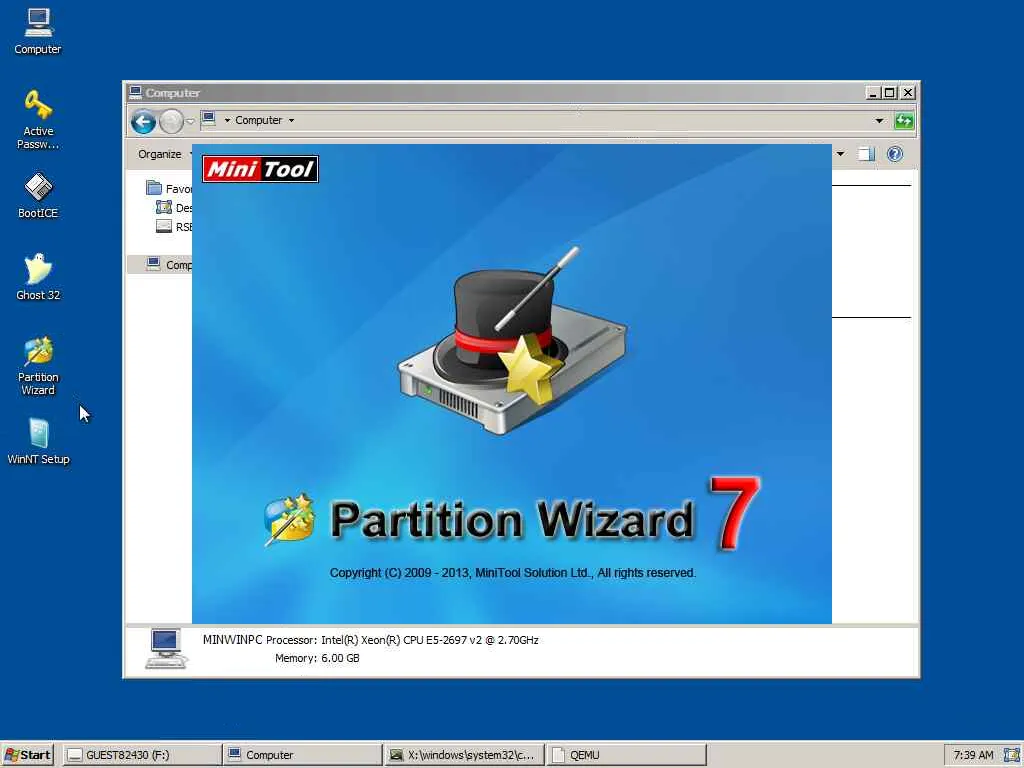Viewport: 1024px width, 768px height.
Task: Select the RSE drive item in navigation pane
Action: (174, 227)
